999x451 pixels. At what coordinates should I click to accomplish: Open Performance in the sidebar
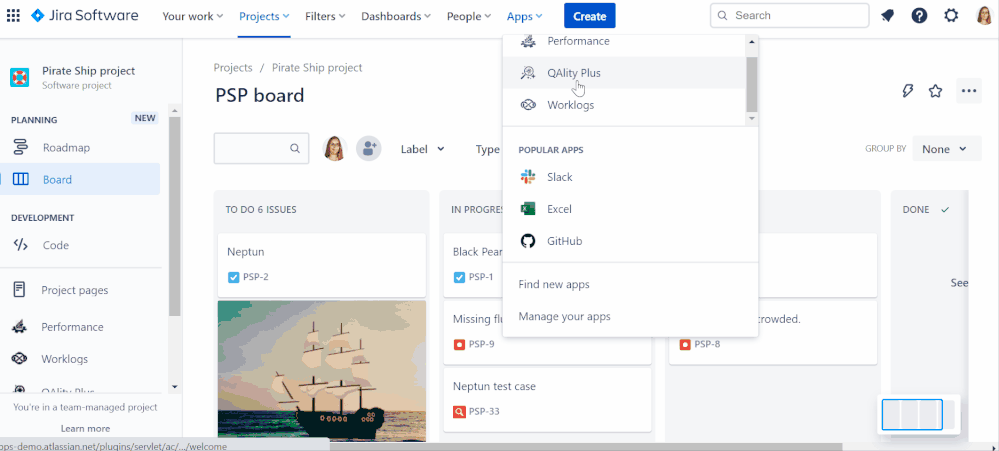point(80,327)
